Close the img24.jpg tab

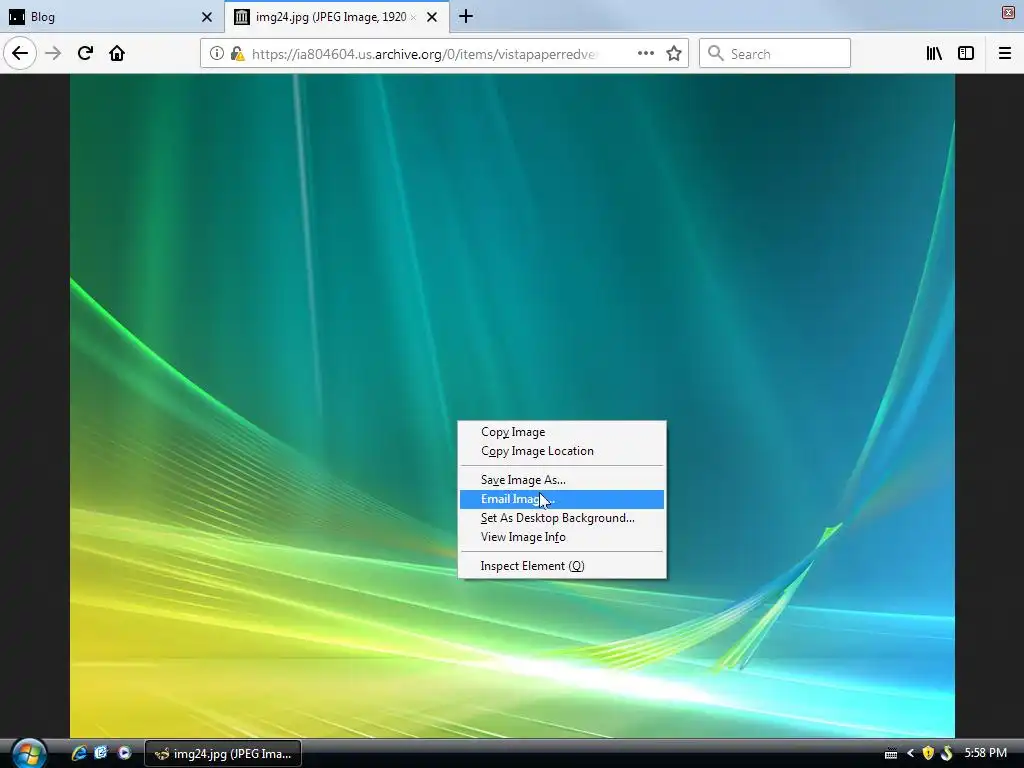point(432,17)
